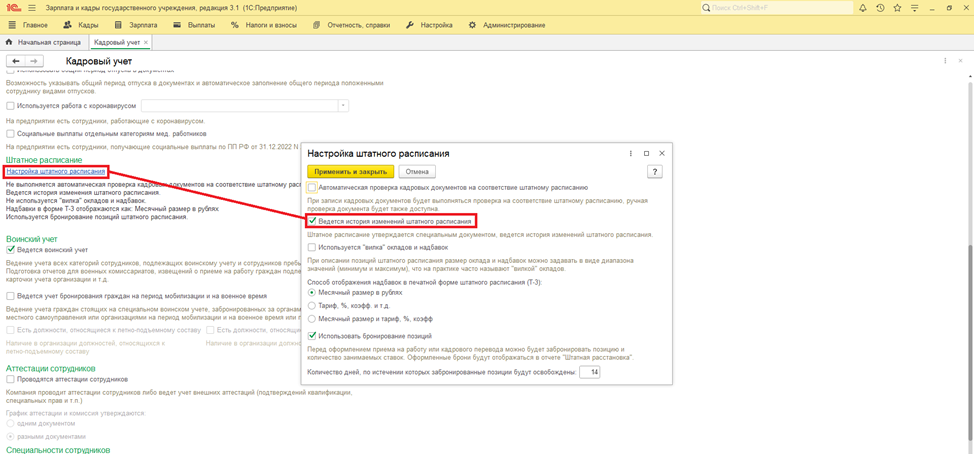Image resolution: width=974 pixels, height=454 pixels.
Task: Select Тариф, %, коэфф. и т.д. option
Action: (x=312, y=305)
